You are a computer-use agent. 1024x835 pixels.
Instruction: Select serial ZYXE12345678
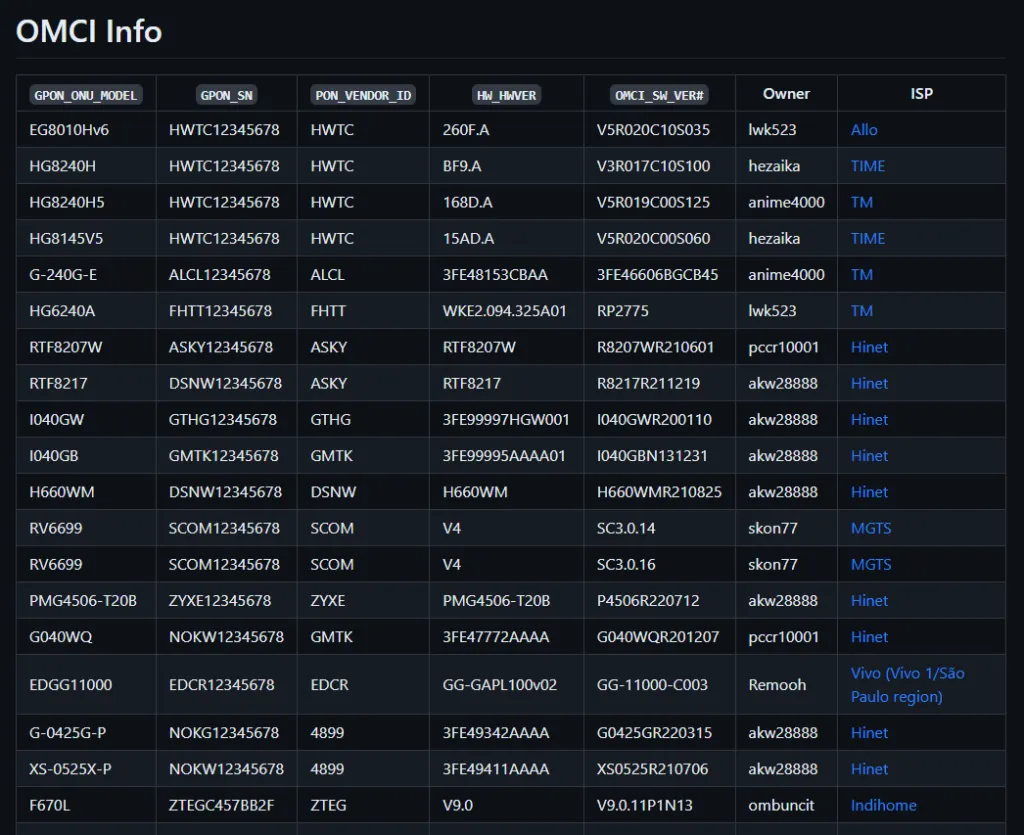tap(220, 601)
